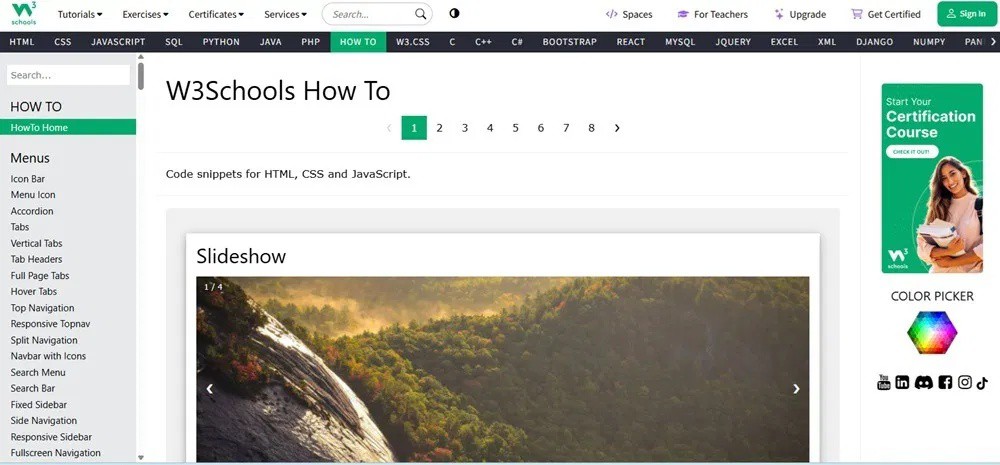Open the CSS tab in navbar

[x=62, y=42]
